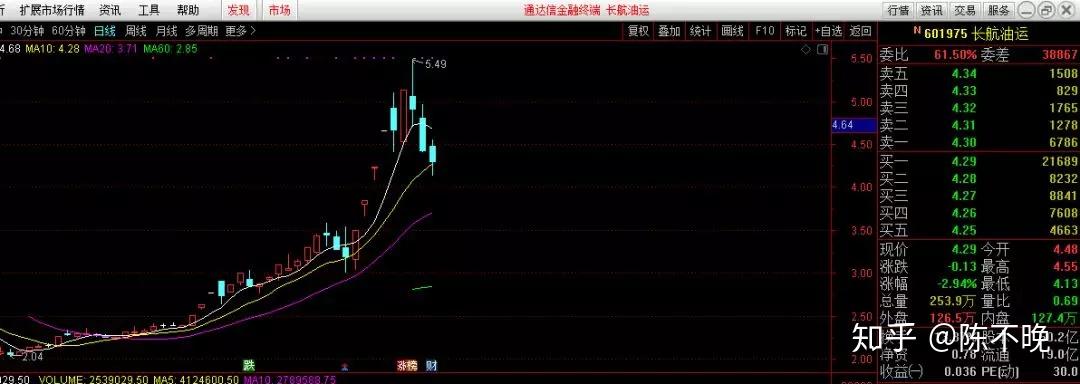Select the 30分钟 chart period
This screenshot has height=384, width=1080.
pos(28,31)
